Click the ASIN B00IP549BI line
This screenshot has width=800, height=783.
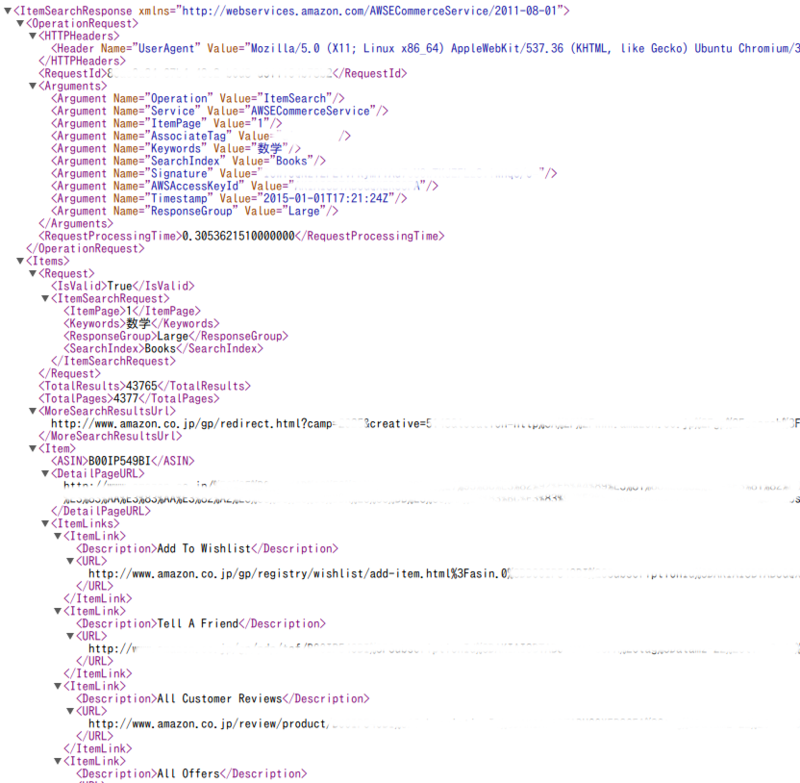click(x=123, y=461)
